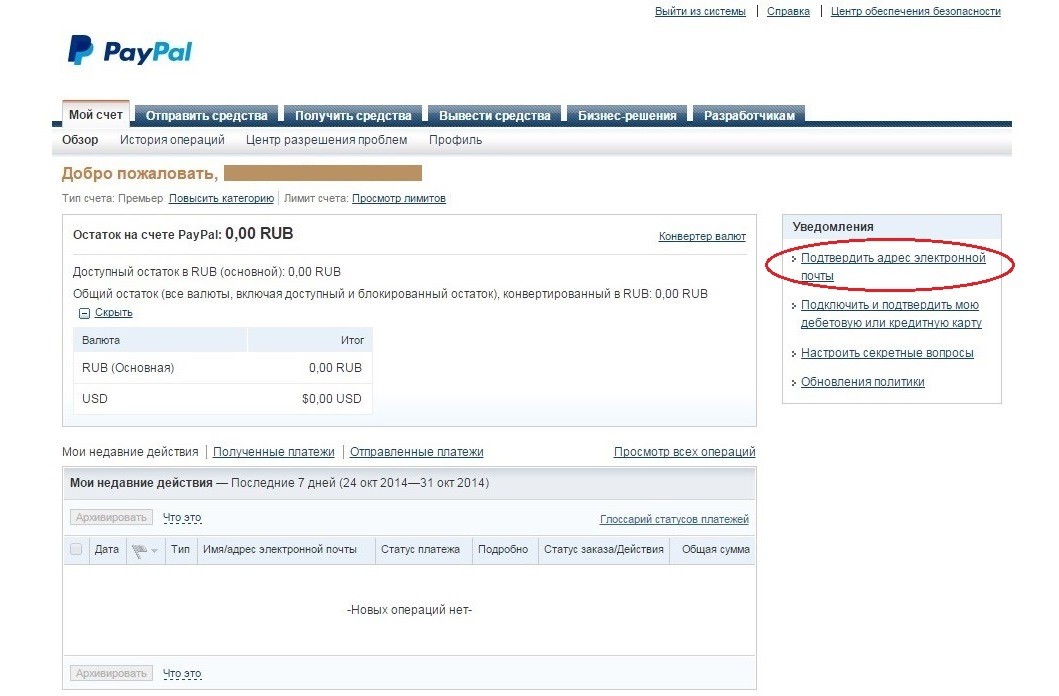Open Подключить и подтвердить карту notification
This screenshot has height=696, width=1059.
[x=891, y=314]
